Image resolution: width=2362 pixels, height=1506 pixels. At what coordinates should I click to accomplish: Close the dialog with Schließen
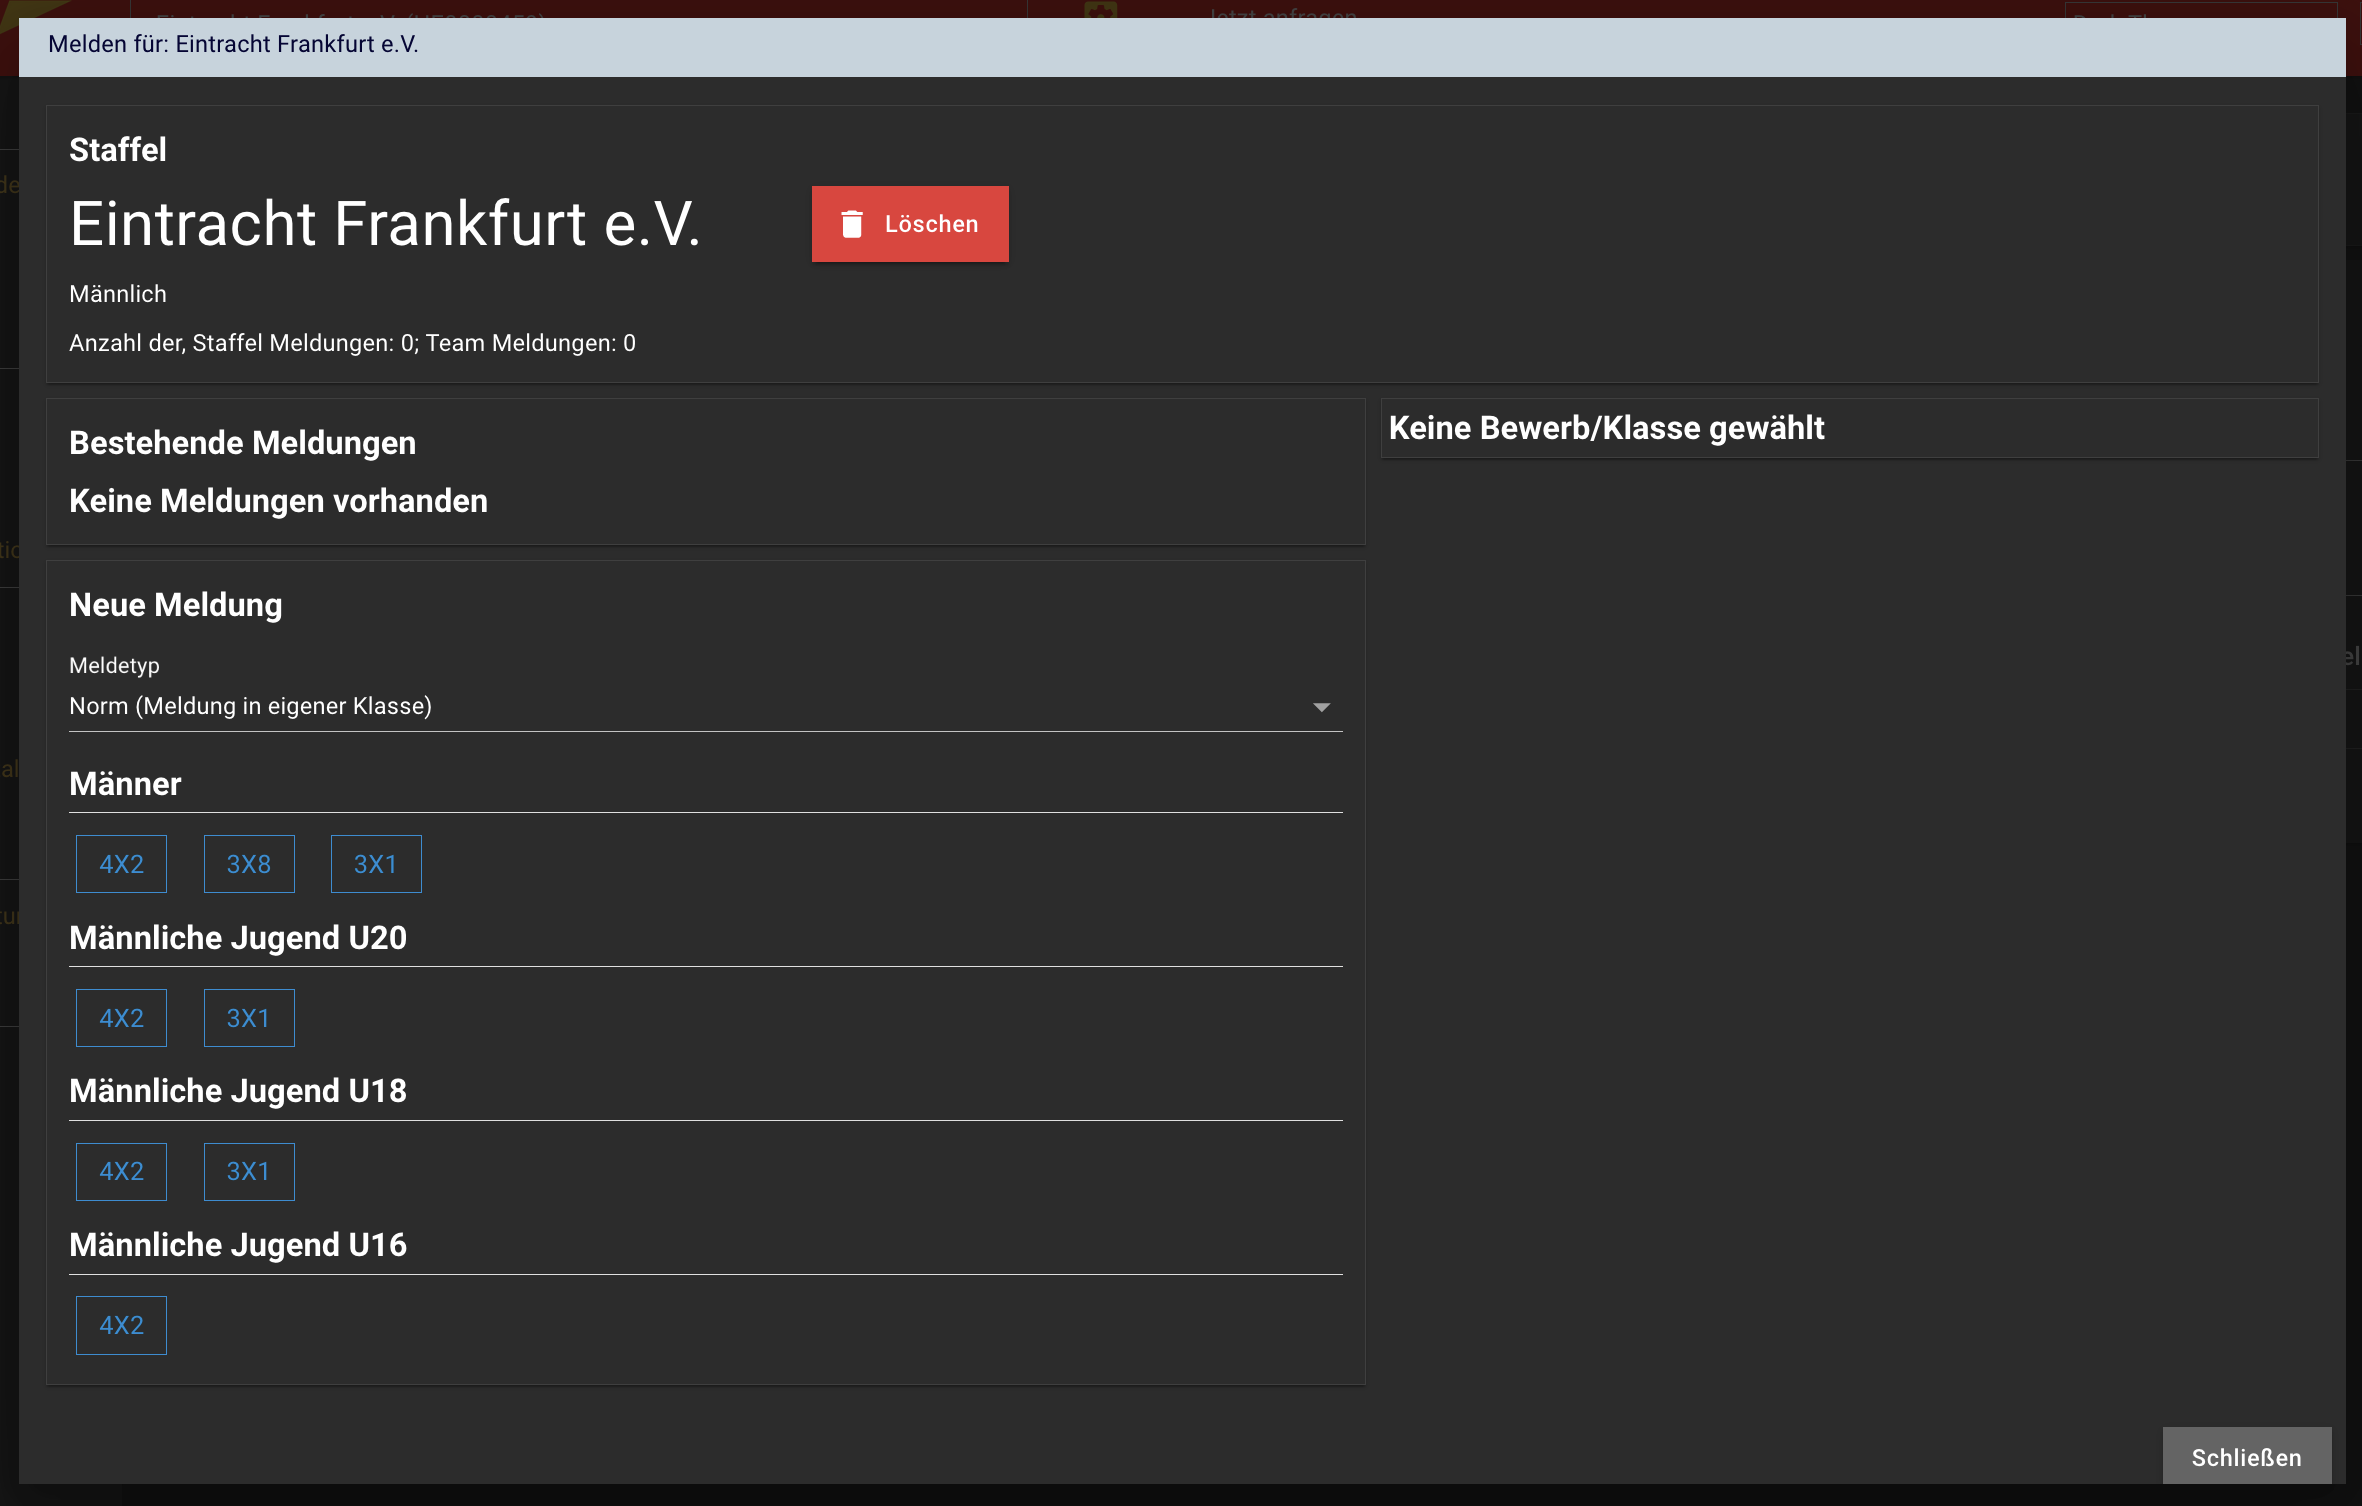[2246, 1457]
